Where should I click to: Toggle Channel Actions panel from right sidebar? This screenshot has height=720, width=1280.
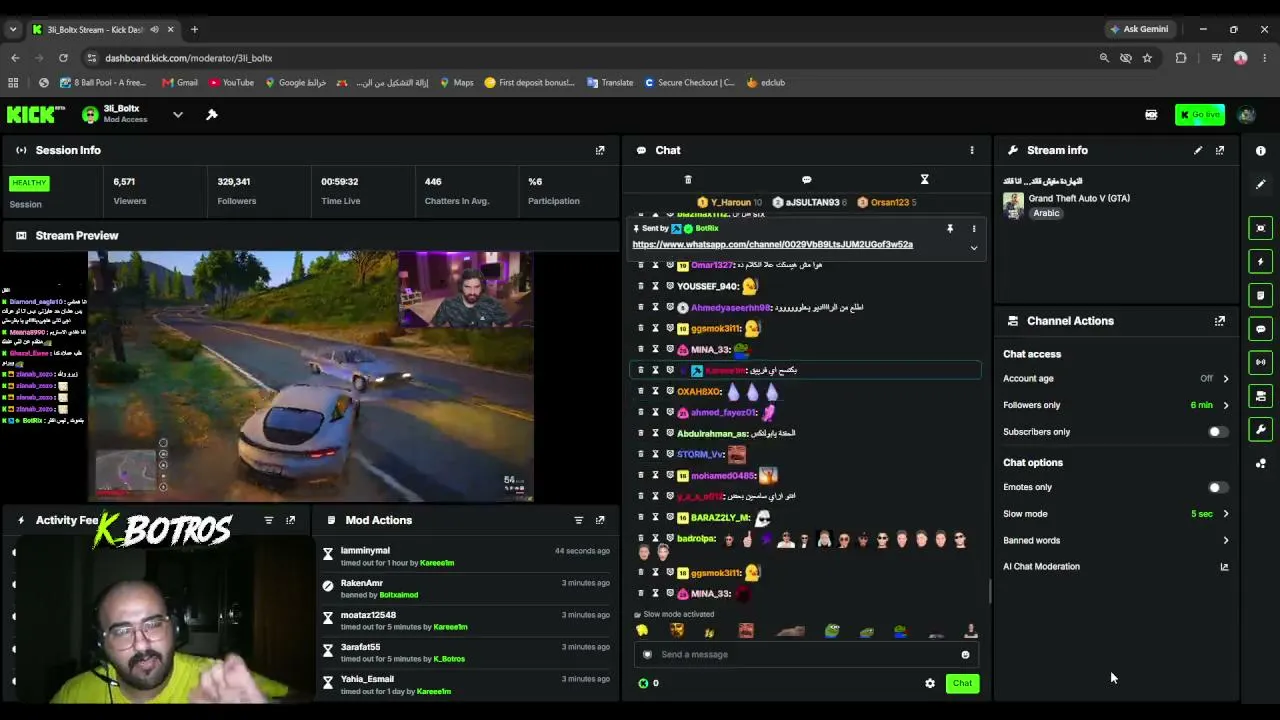click(1261, 396)
